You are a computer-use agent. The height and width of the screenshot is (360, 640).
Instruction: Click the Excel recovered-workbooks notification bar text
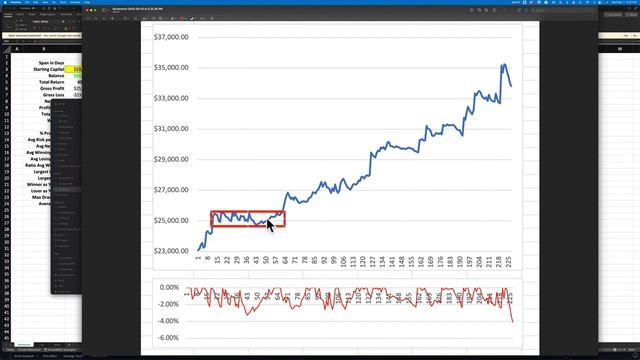point(43,36)
